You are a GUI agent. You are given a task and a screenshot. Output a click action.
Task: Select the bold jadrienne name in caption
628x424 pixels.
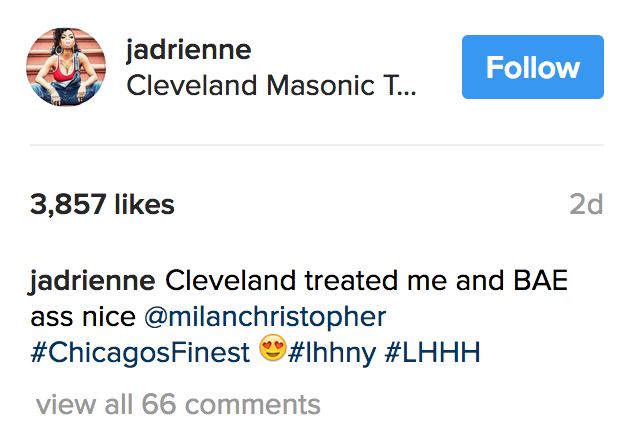[92, 281]
